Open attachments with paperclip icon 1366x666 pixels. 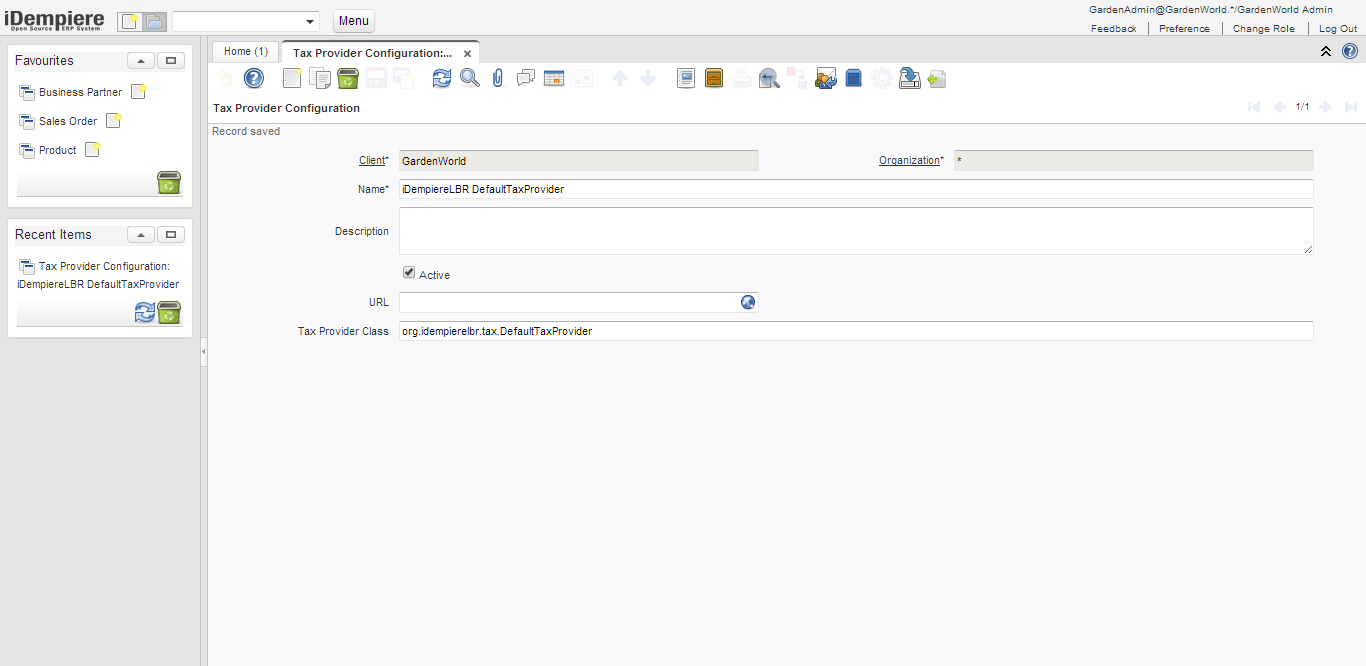(498, 78)
